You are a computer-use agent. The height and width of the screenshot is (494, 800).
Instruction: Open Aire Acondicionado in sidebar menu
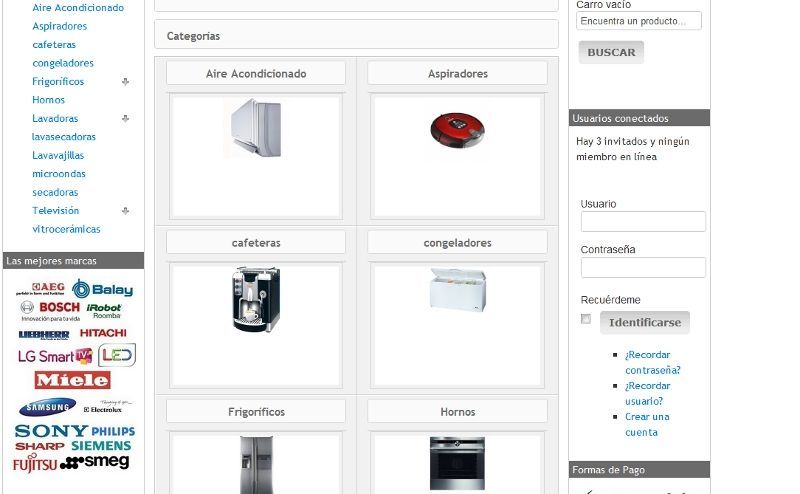[78, 8]
